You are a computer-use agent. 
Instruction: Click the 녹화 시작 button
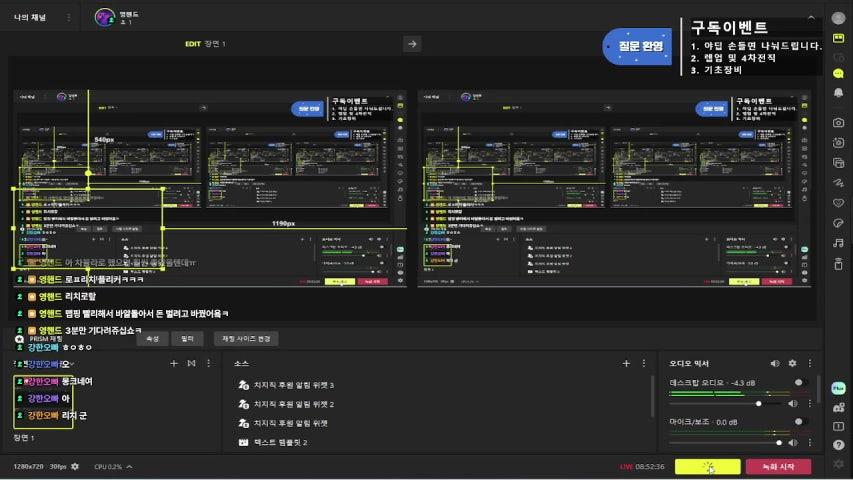778,466
